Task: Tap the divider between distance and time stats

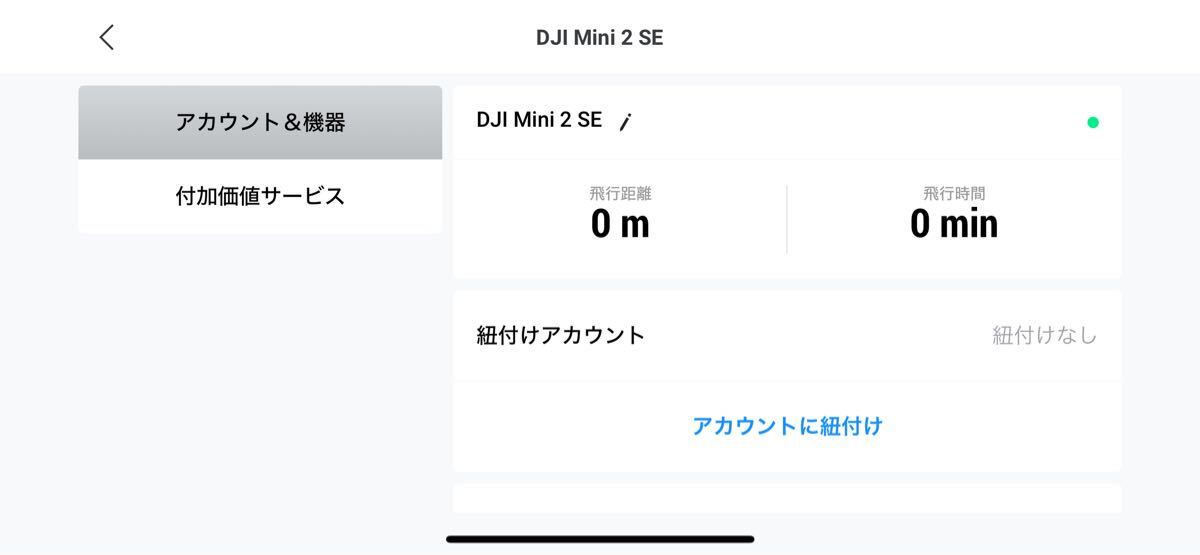Action: coord(787,219)
